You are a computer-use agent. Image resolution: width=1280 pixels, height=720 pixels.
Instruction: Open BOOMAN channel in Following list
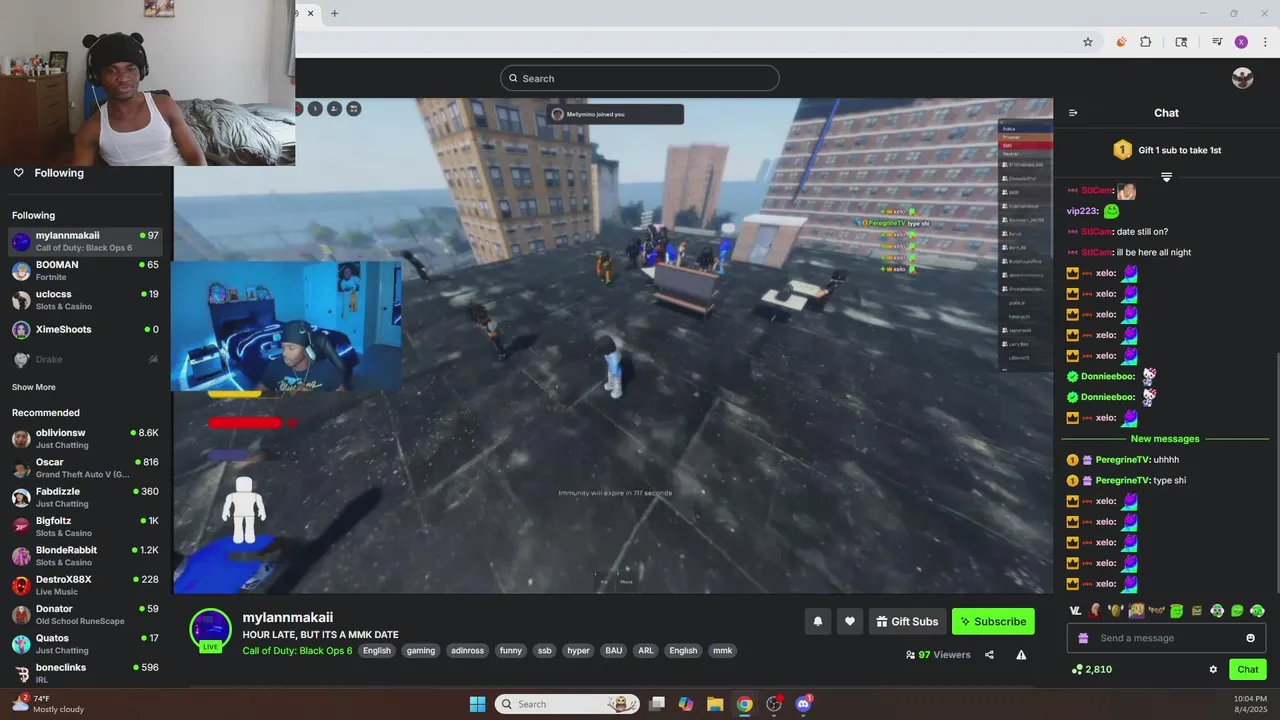86,271
